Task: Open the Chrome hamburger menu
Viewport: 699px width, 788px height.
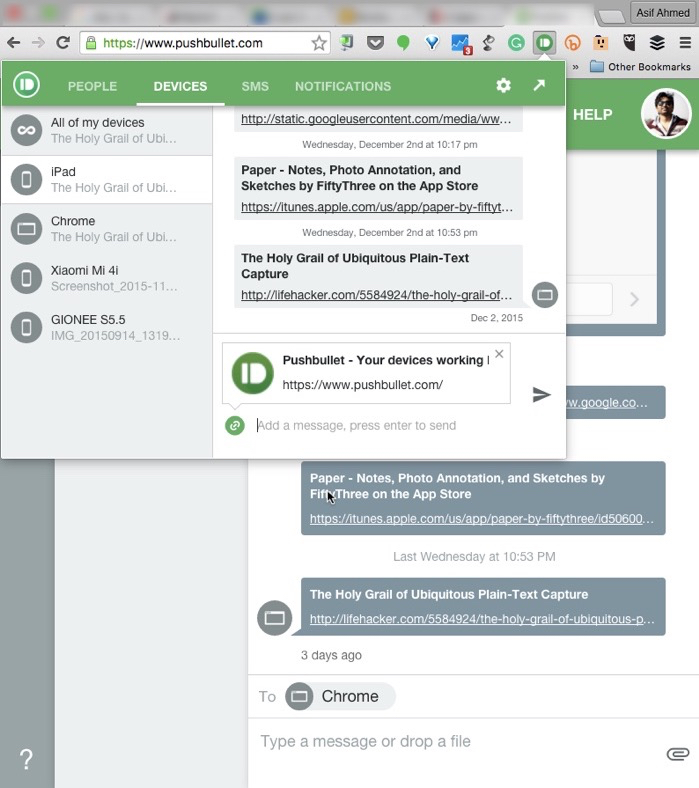Action: tap(685, 43)
